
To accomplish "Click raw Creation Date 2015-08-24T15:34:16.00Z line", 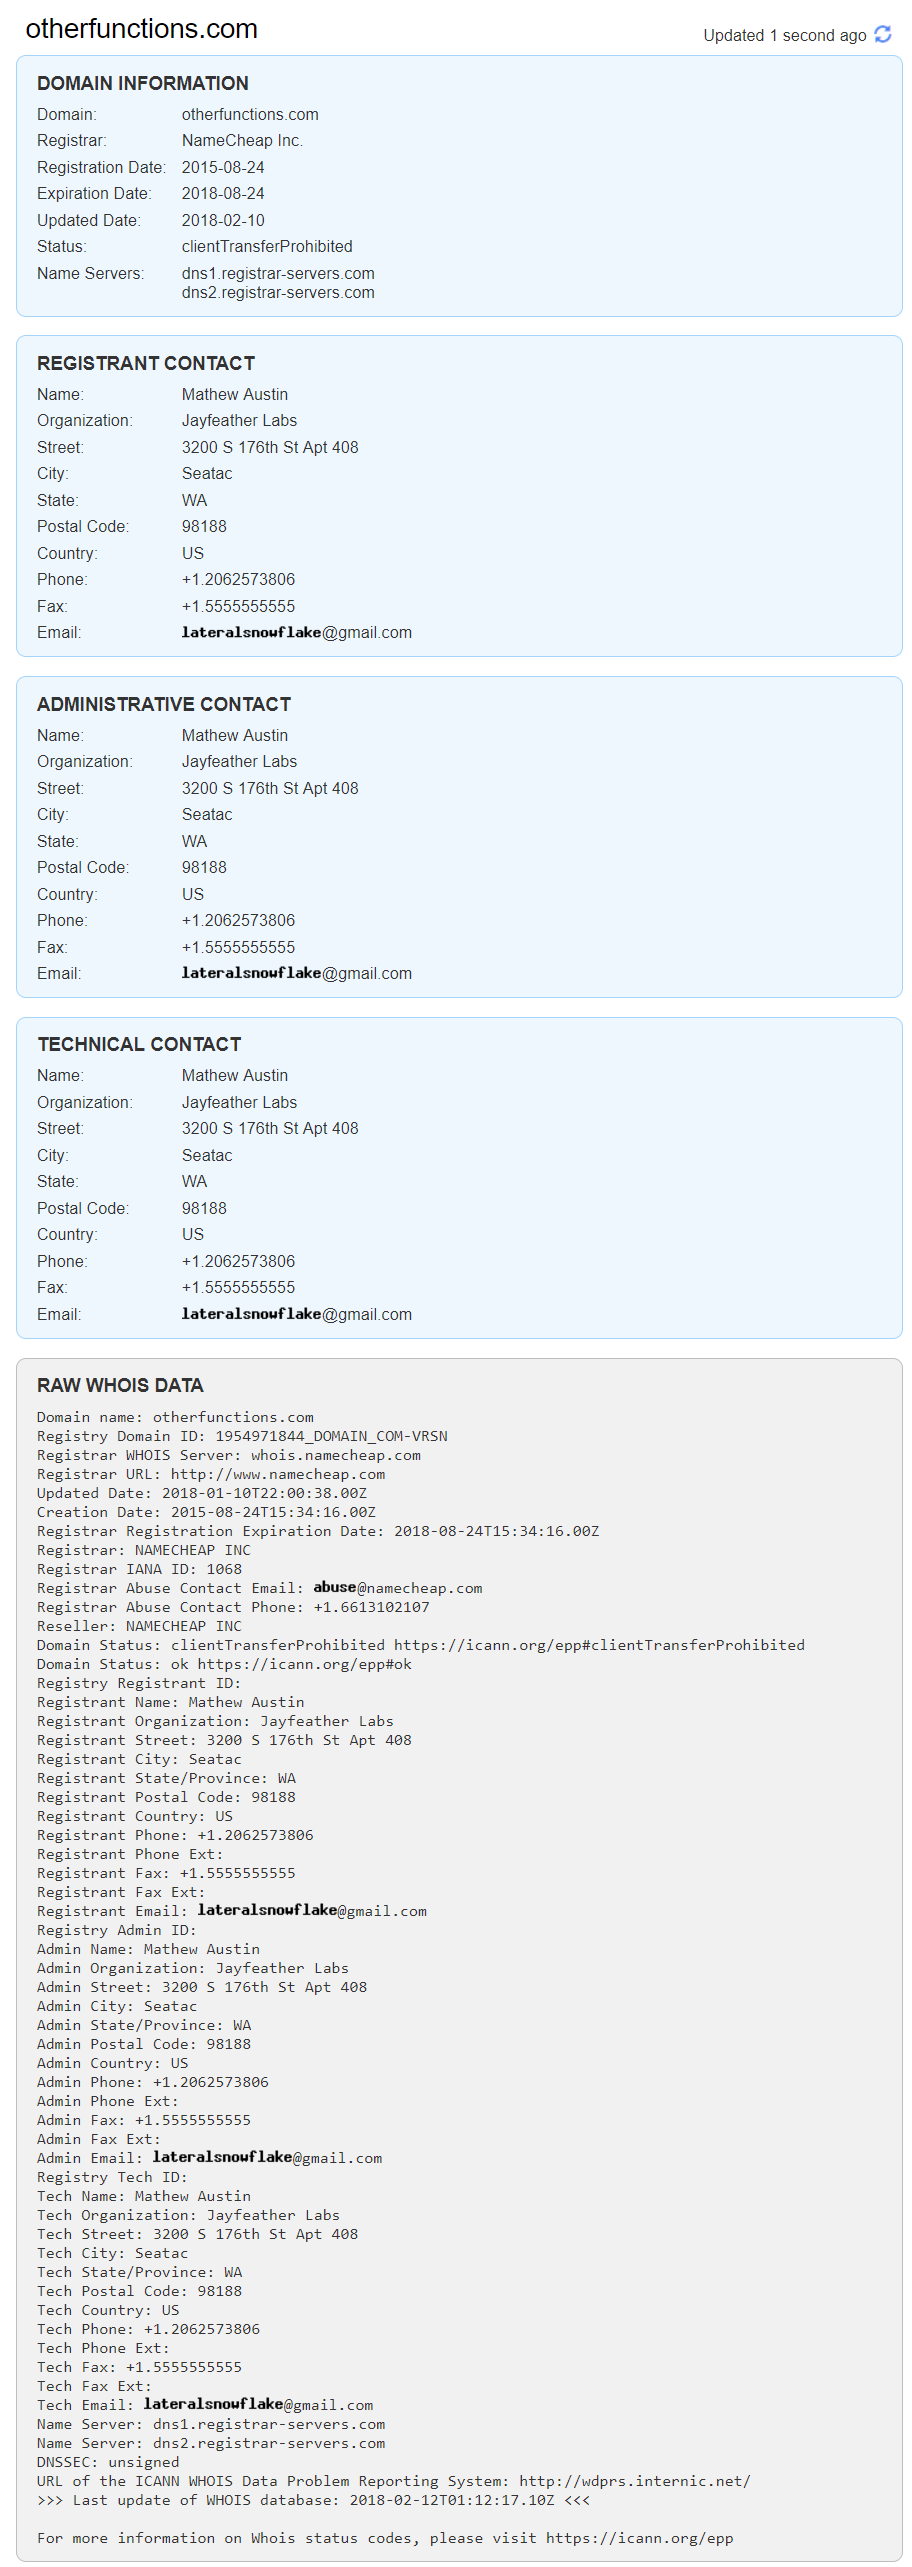I will click(x=206, y=1513).
